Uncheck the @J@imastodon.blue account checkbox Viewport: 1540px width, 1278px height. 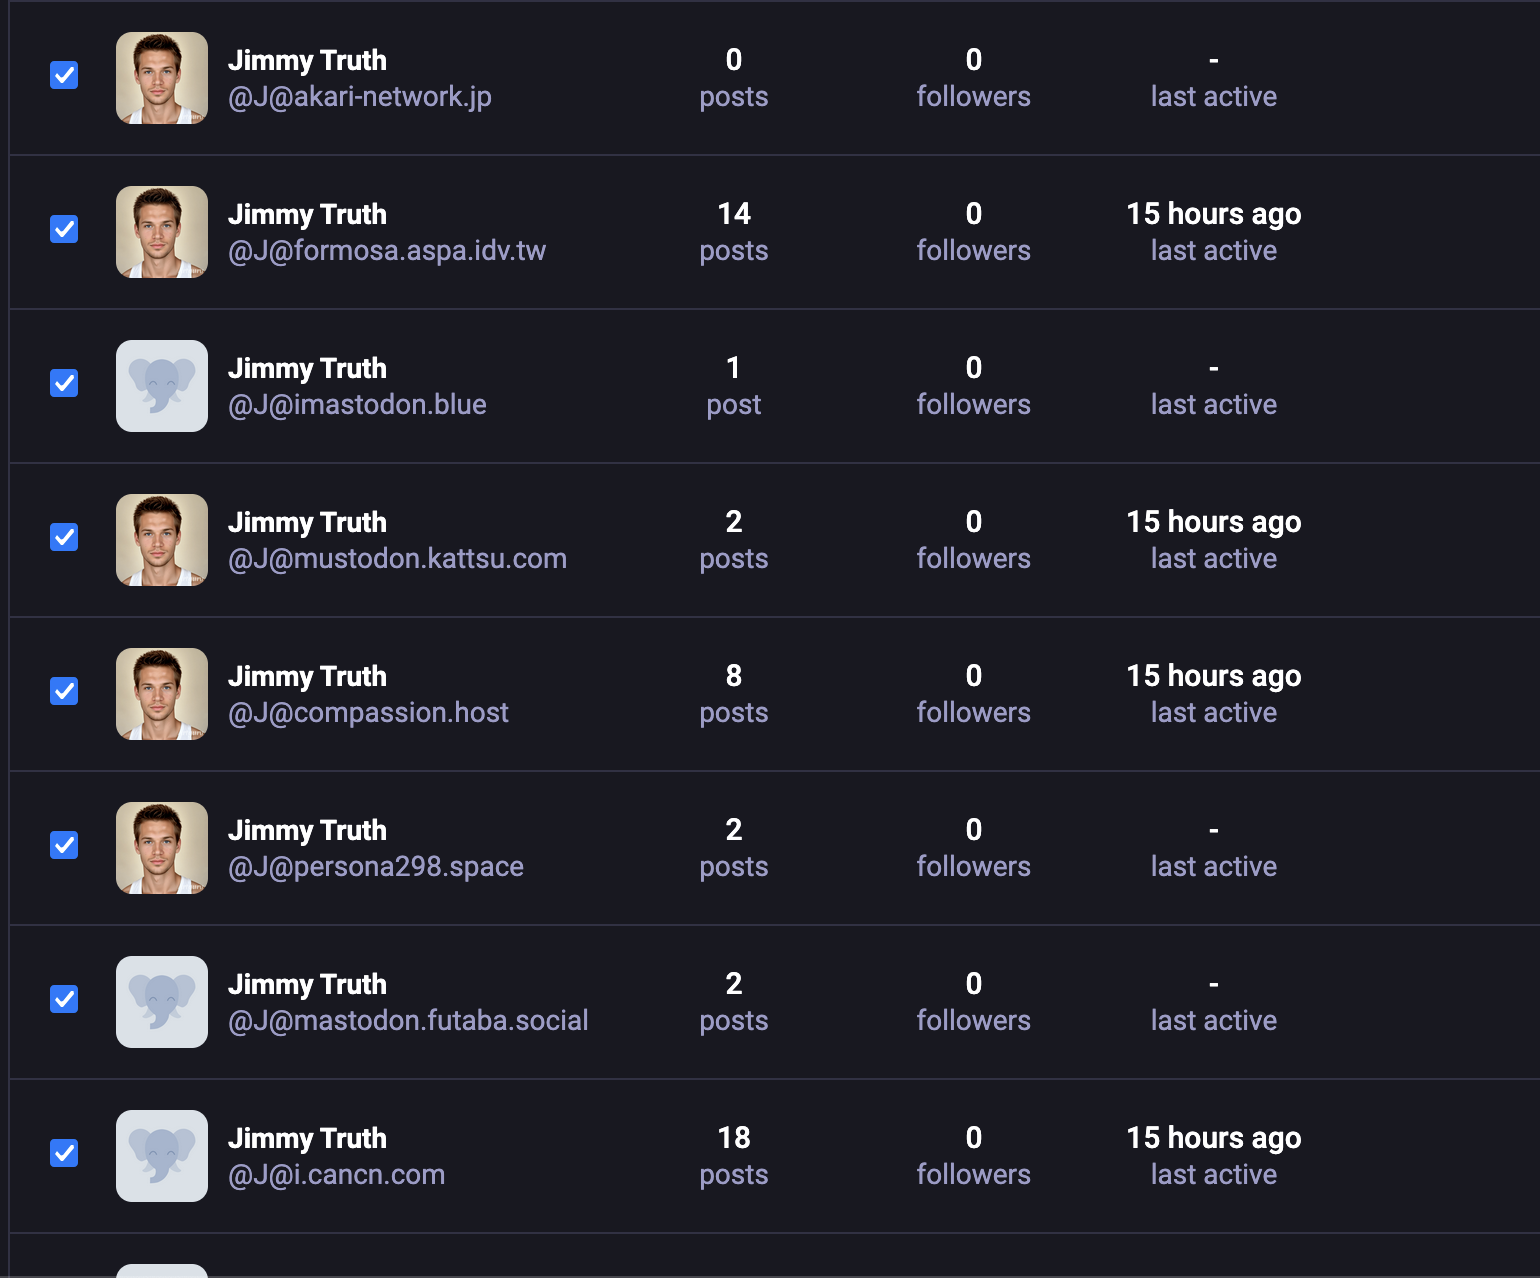(x=64, y=383)
